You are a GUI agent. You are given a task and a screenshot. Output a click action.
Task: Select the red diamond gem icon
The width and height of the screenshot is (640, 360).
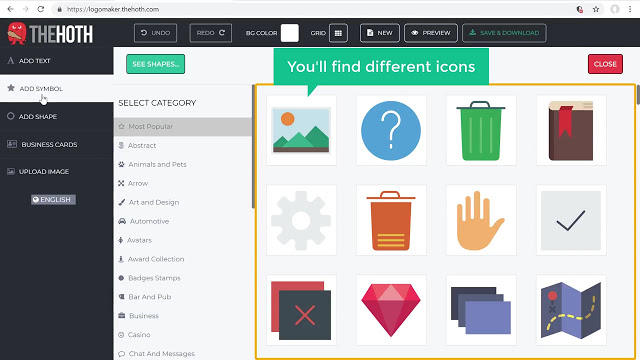coord(391,310)
